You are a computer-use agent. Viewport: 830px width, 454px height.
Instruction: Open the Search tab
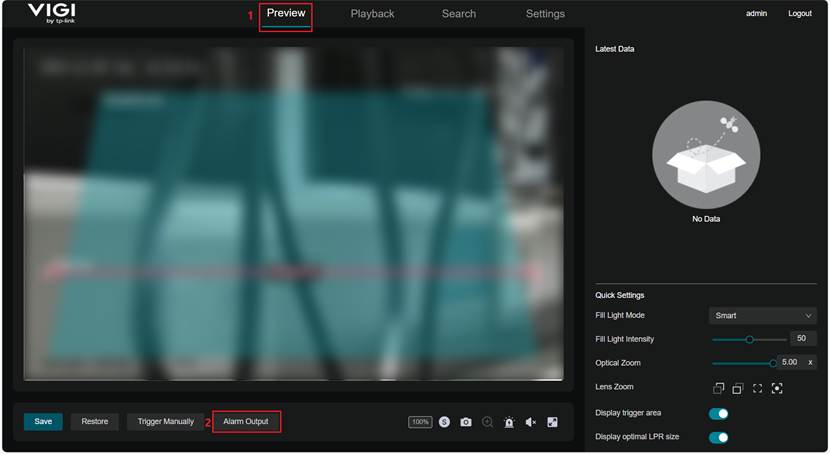coord(459,14)
